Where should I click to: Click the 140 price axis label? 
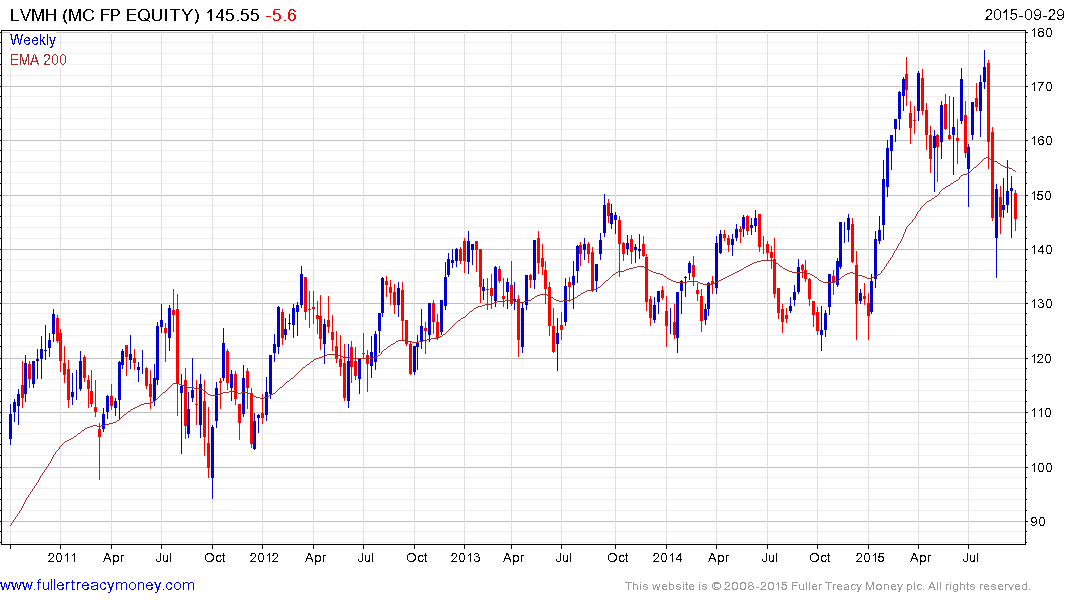tap(1041, 250)
